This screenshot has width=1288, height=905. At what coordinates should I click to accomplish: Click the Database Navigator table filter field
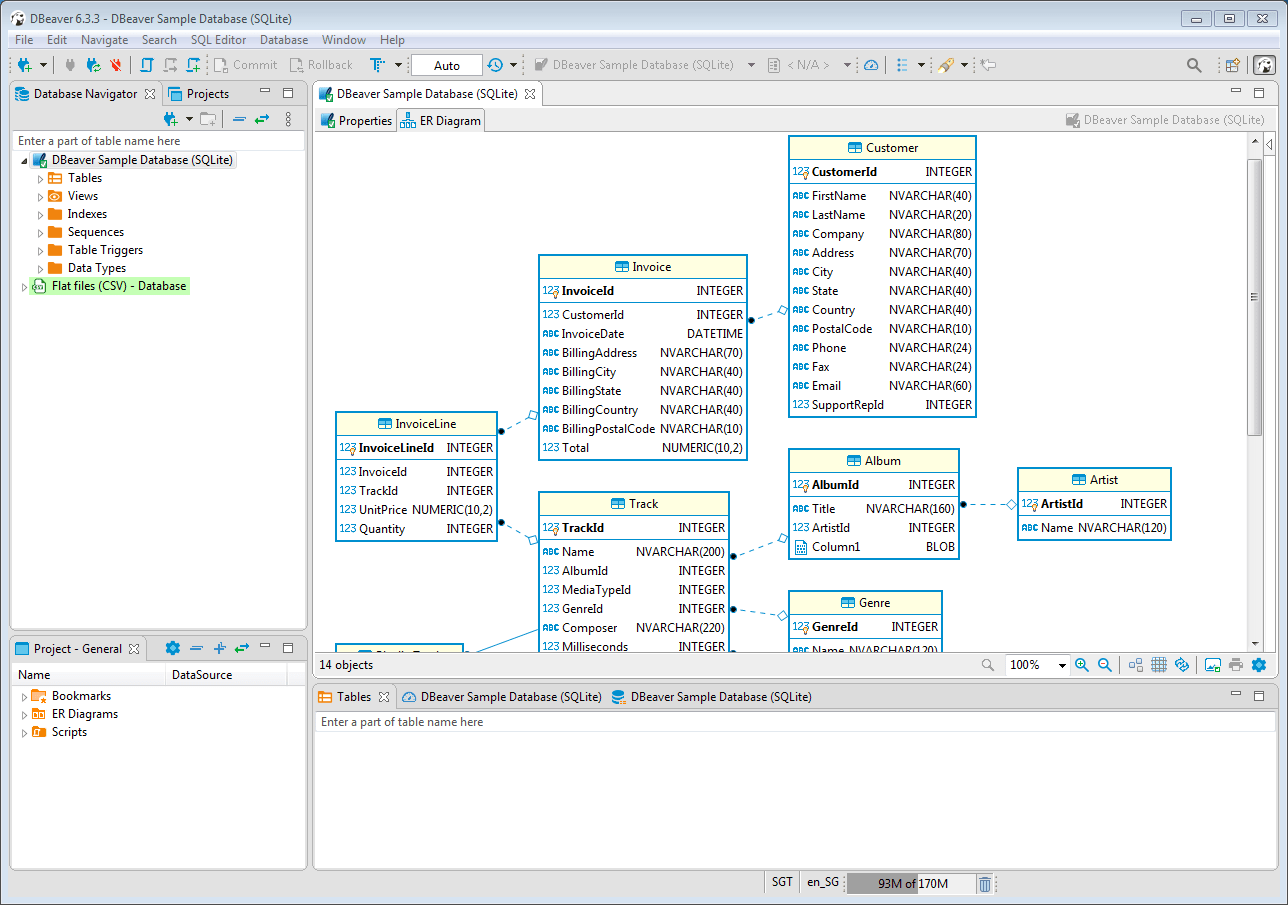(158, 141)
